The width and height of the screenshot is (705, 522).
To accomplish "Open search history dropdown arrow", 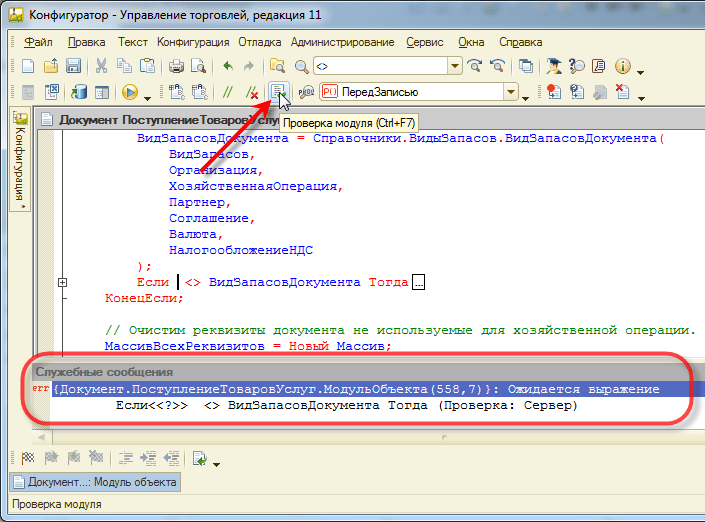I will [x=455, y=66].
